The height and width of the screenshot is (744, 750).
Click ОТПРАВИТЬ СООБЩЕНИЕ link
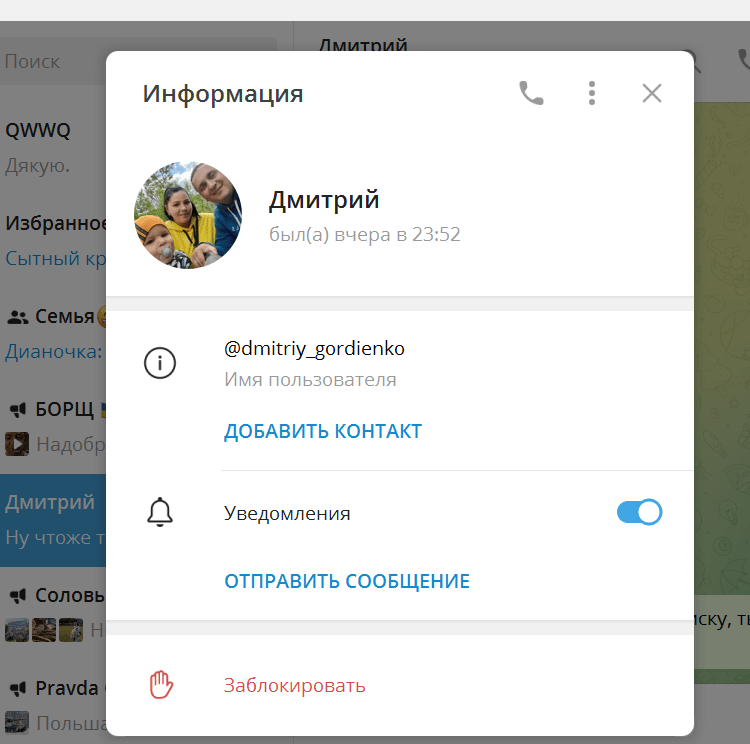[347, 581]
